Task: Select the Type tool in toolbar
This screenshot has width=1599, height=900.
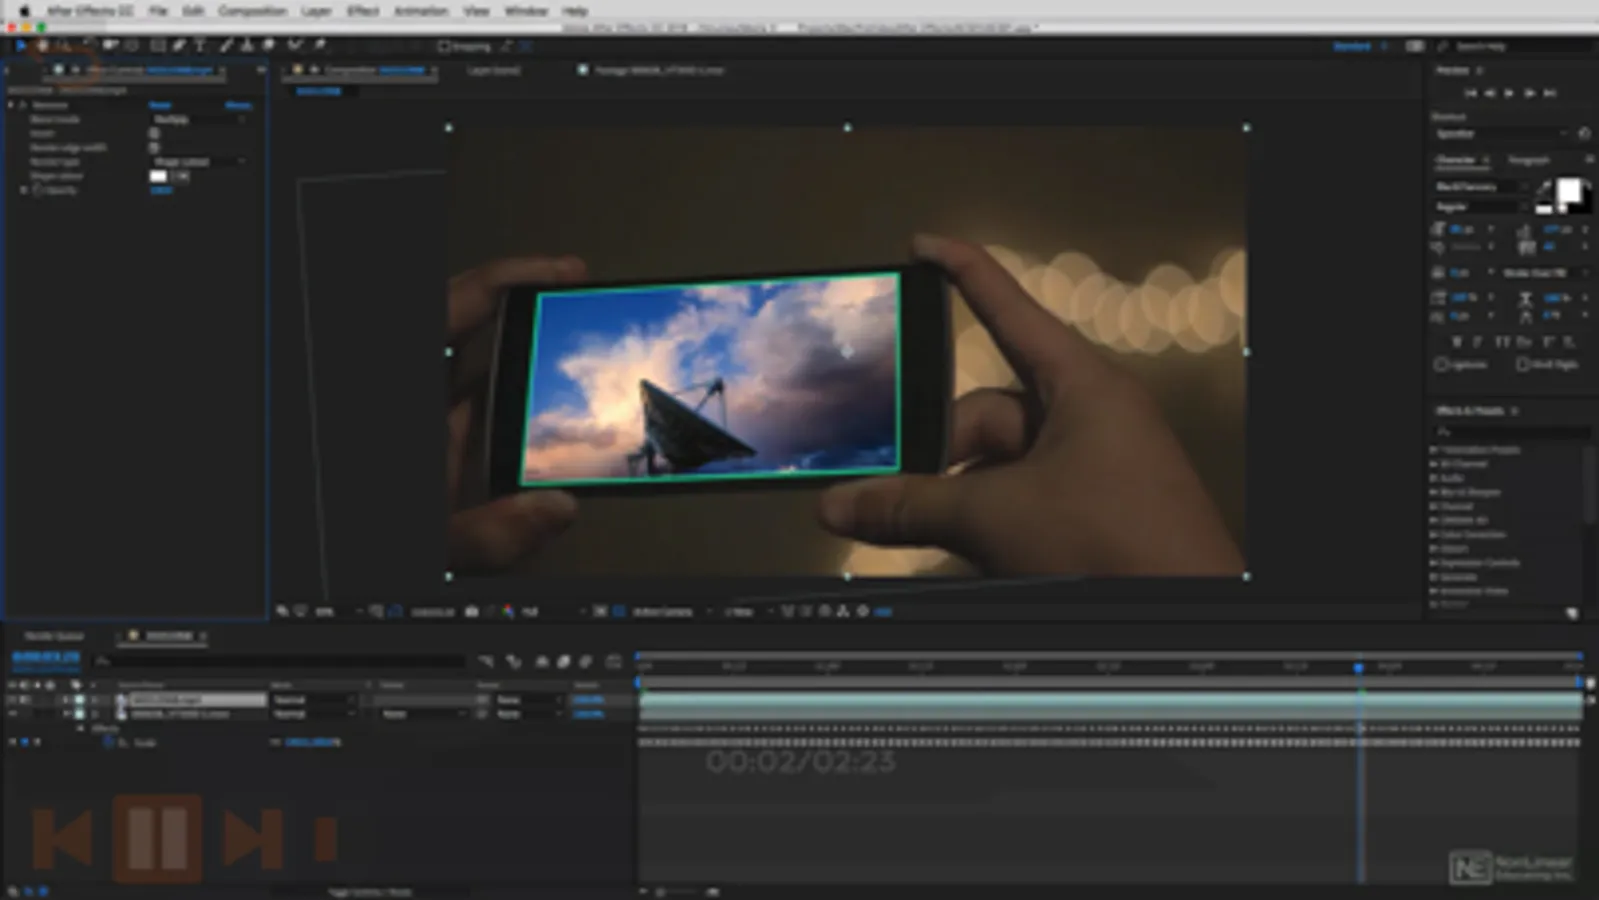Action: (x=200, y=46)
